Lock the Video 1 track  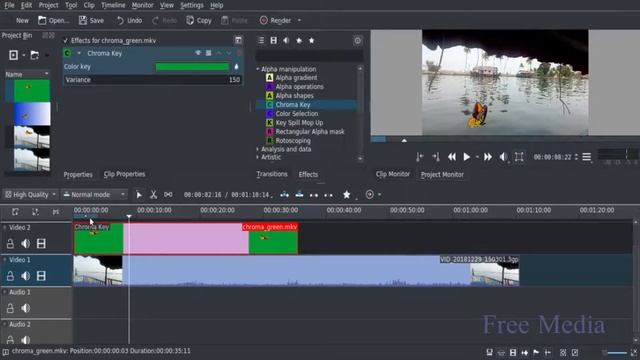(x=10, y=276)
